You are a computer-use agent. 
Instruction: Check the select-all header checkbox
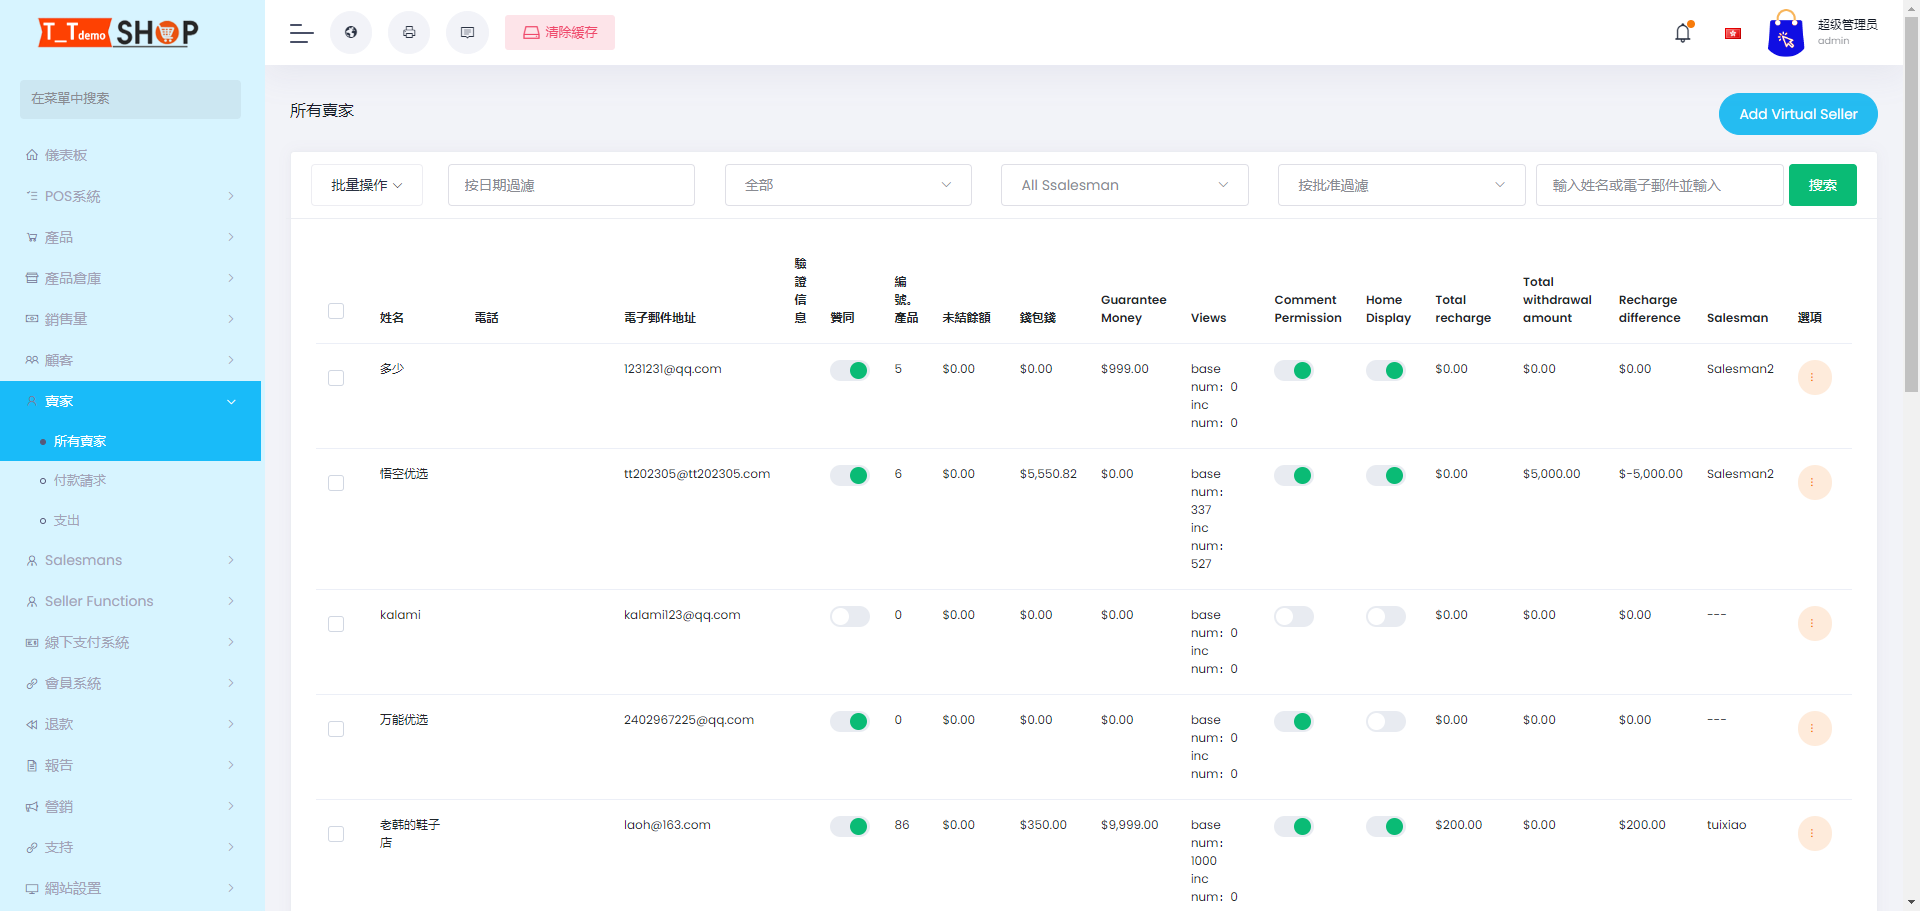pyautogui.click(x=336, y=311)
